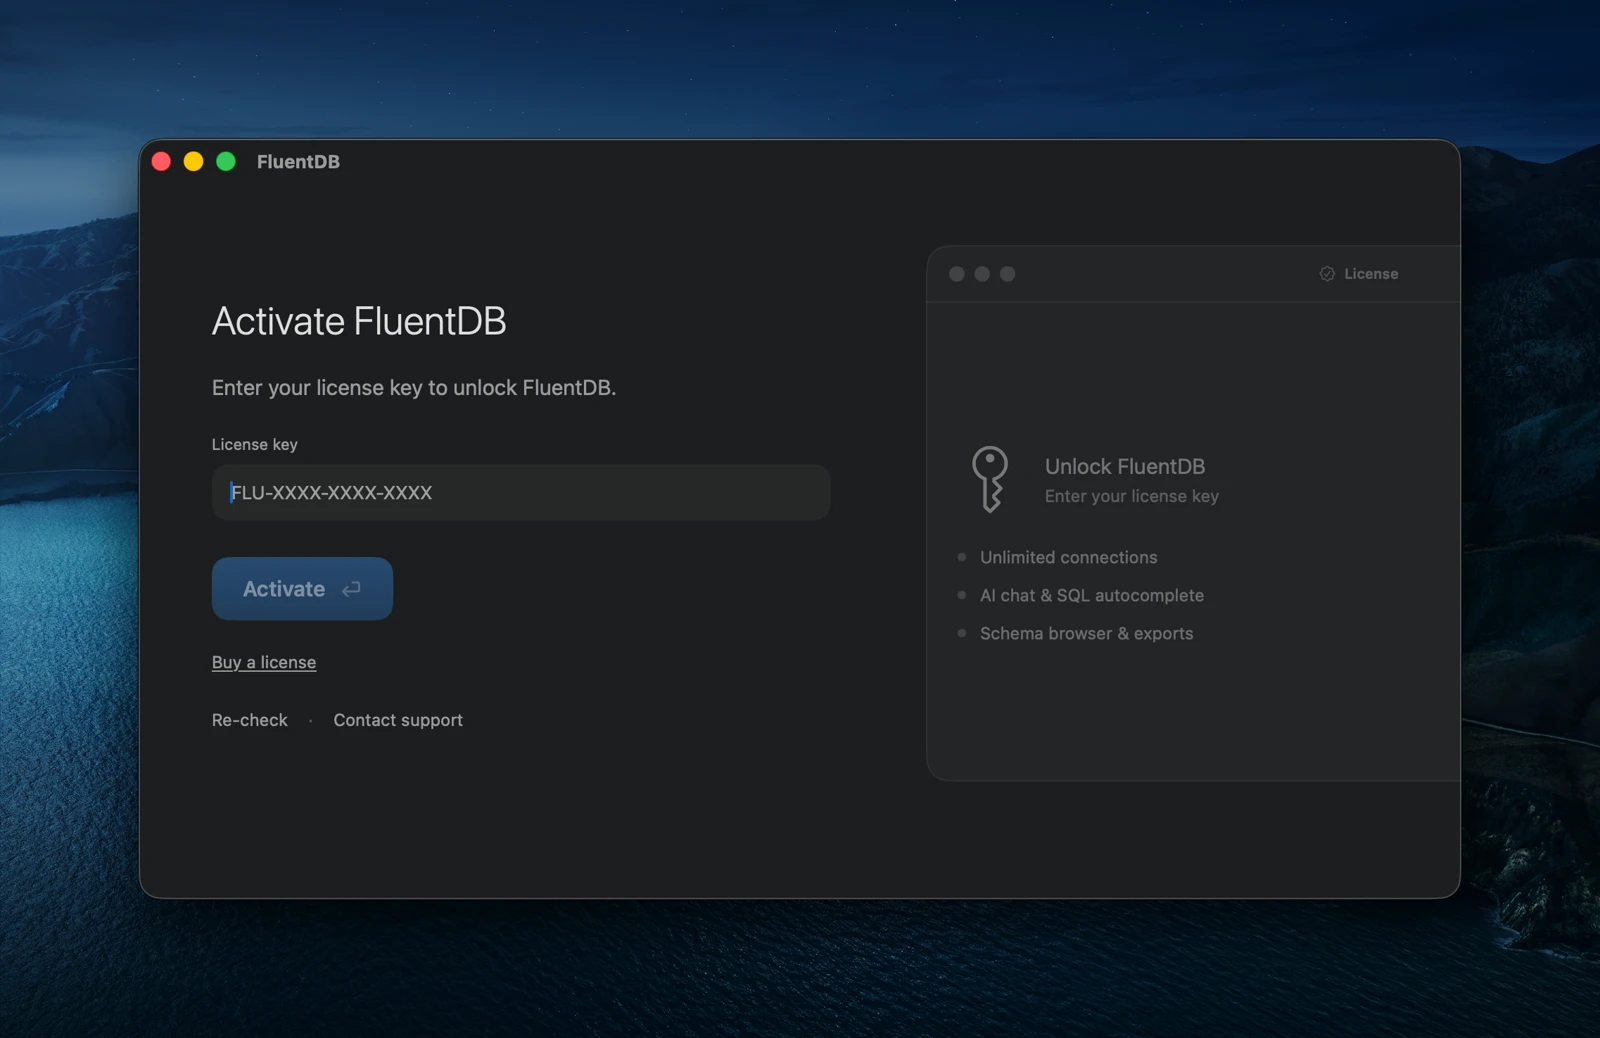1600x1038 pixels.
Task: Click 'Schema browser & exports' feature item
Action: [1087, 633]
